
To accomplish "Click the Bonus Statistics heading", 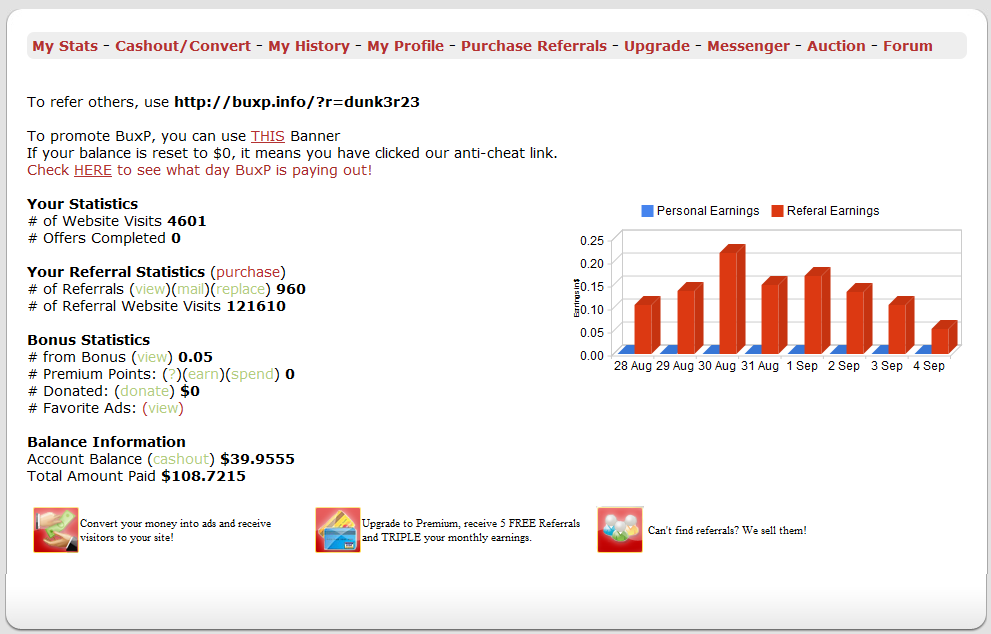I will click(88, 341).
